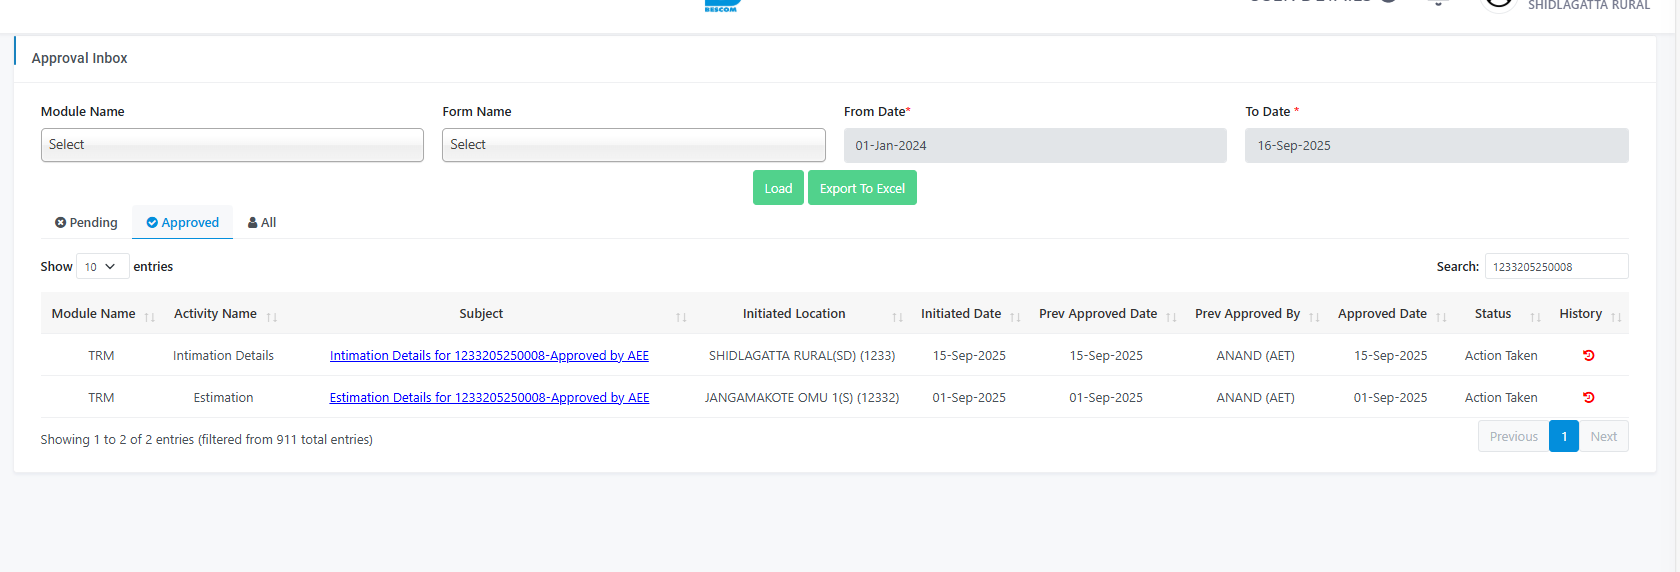Sort by Prev Approved Date column arrows
The width and height of the screenshot is (1680, 572).
(x=1171, y=317)
